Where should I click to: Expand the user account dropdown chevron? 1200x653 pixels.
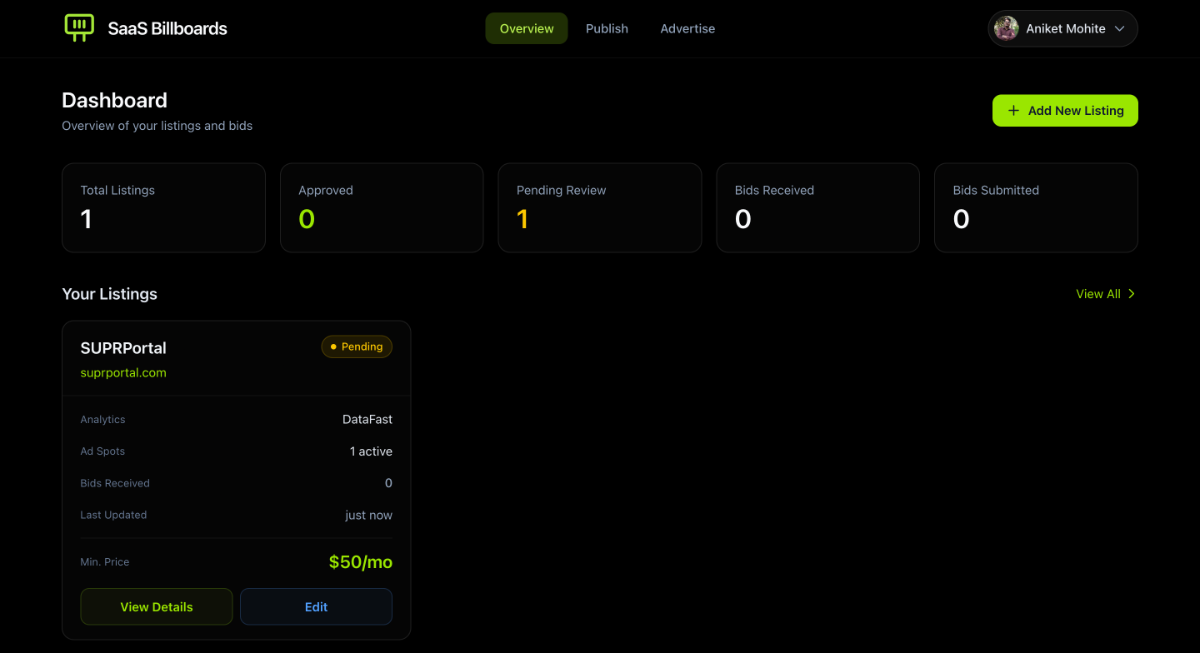pyautogui.click(x=1120, y=29)
